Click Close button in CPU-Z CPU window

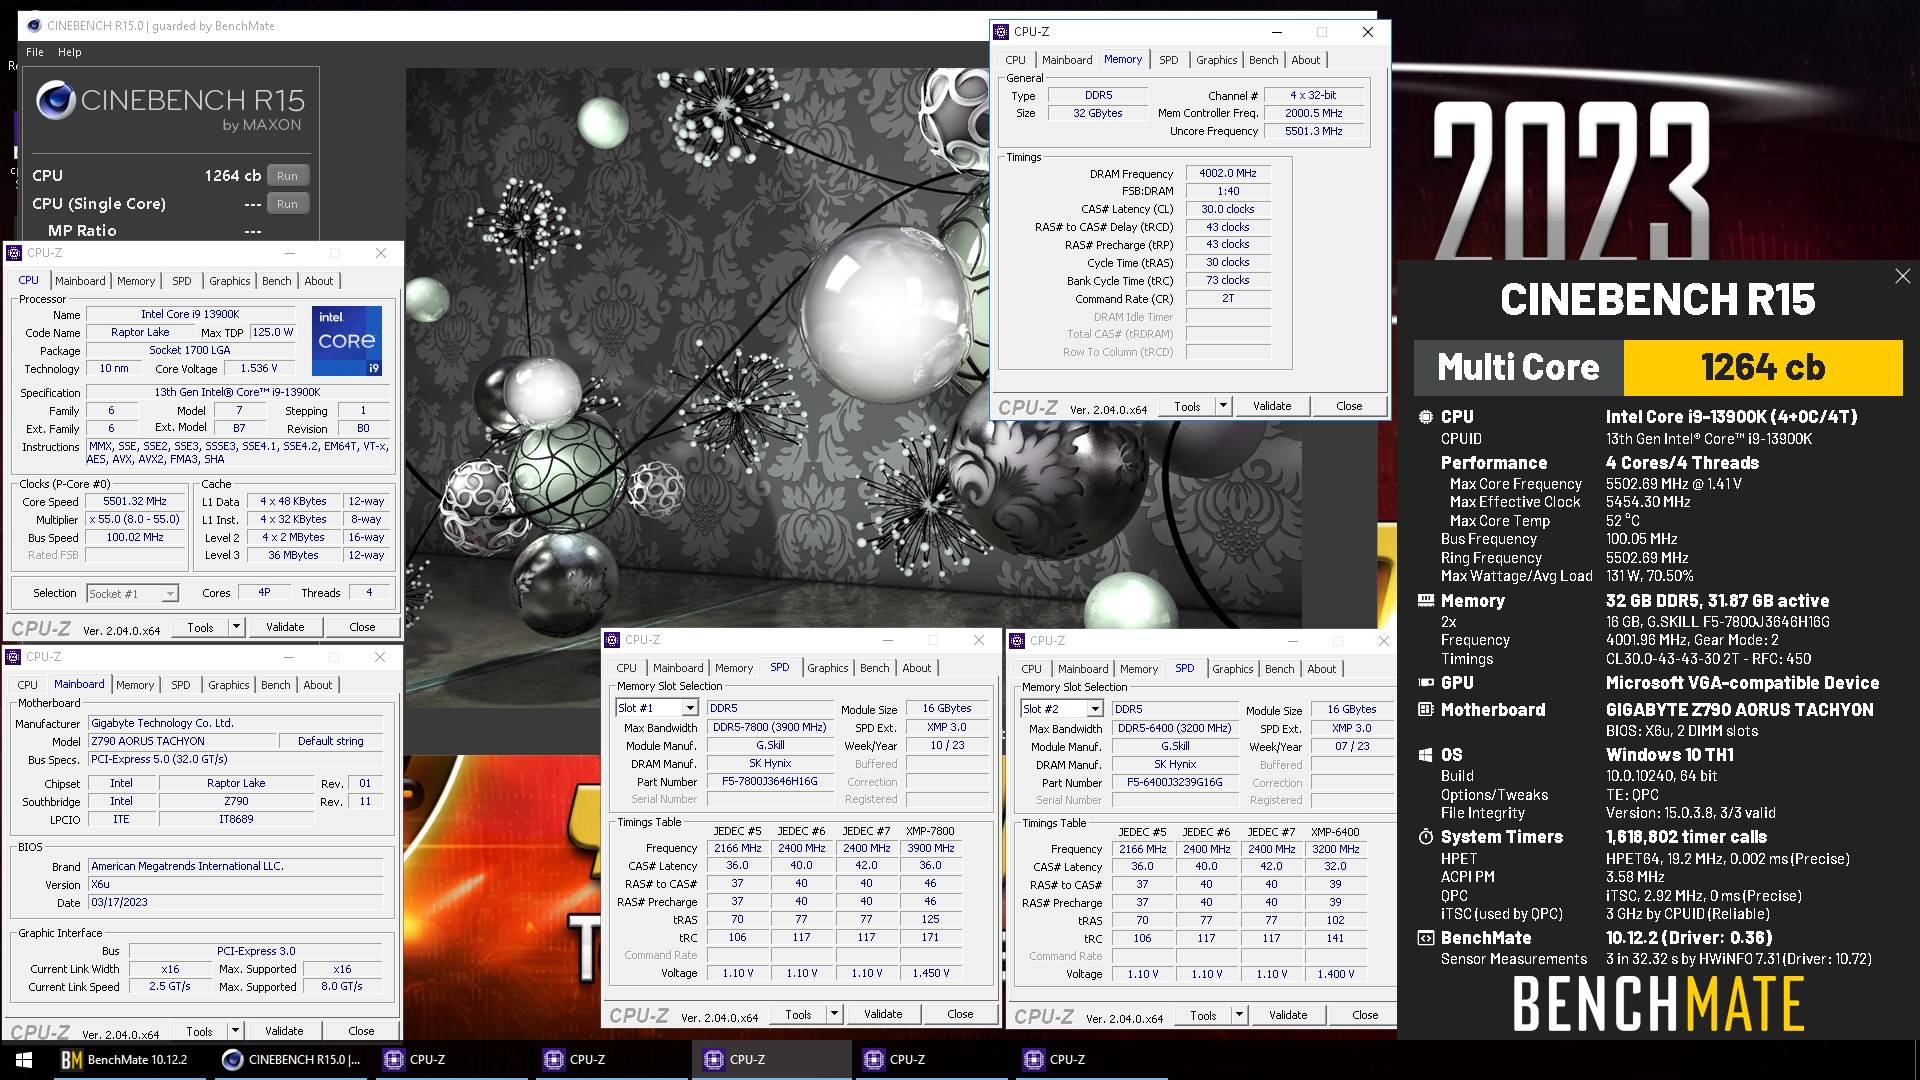(362, 627)
